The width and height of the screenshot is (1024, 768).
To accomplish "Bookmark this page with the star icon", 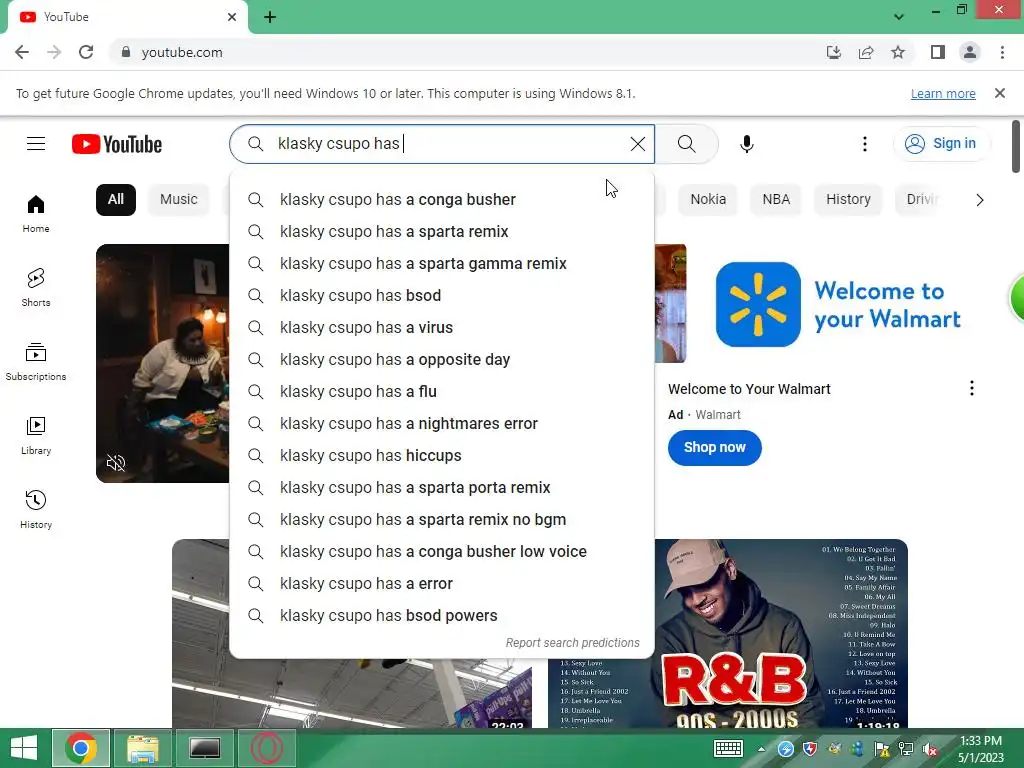I will (898, 52).
